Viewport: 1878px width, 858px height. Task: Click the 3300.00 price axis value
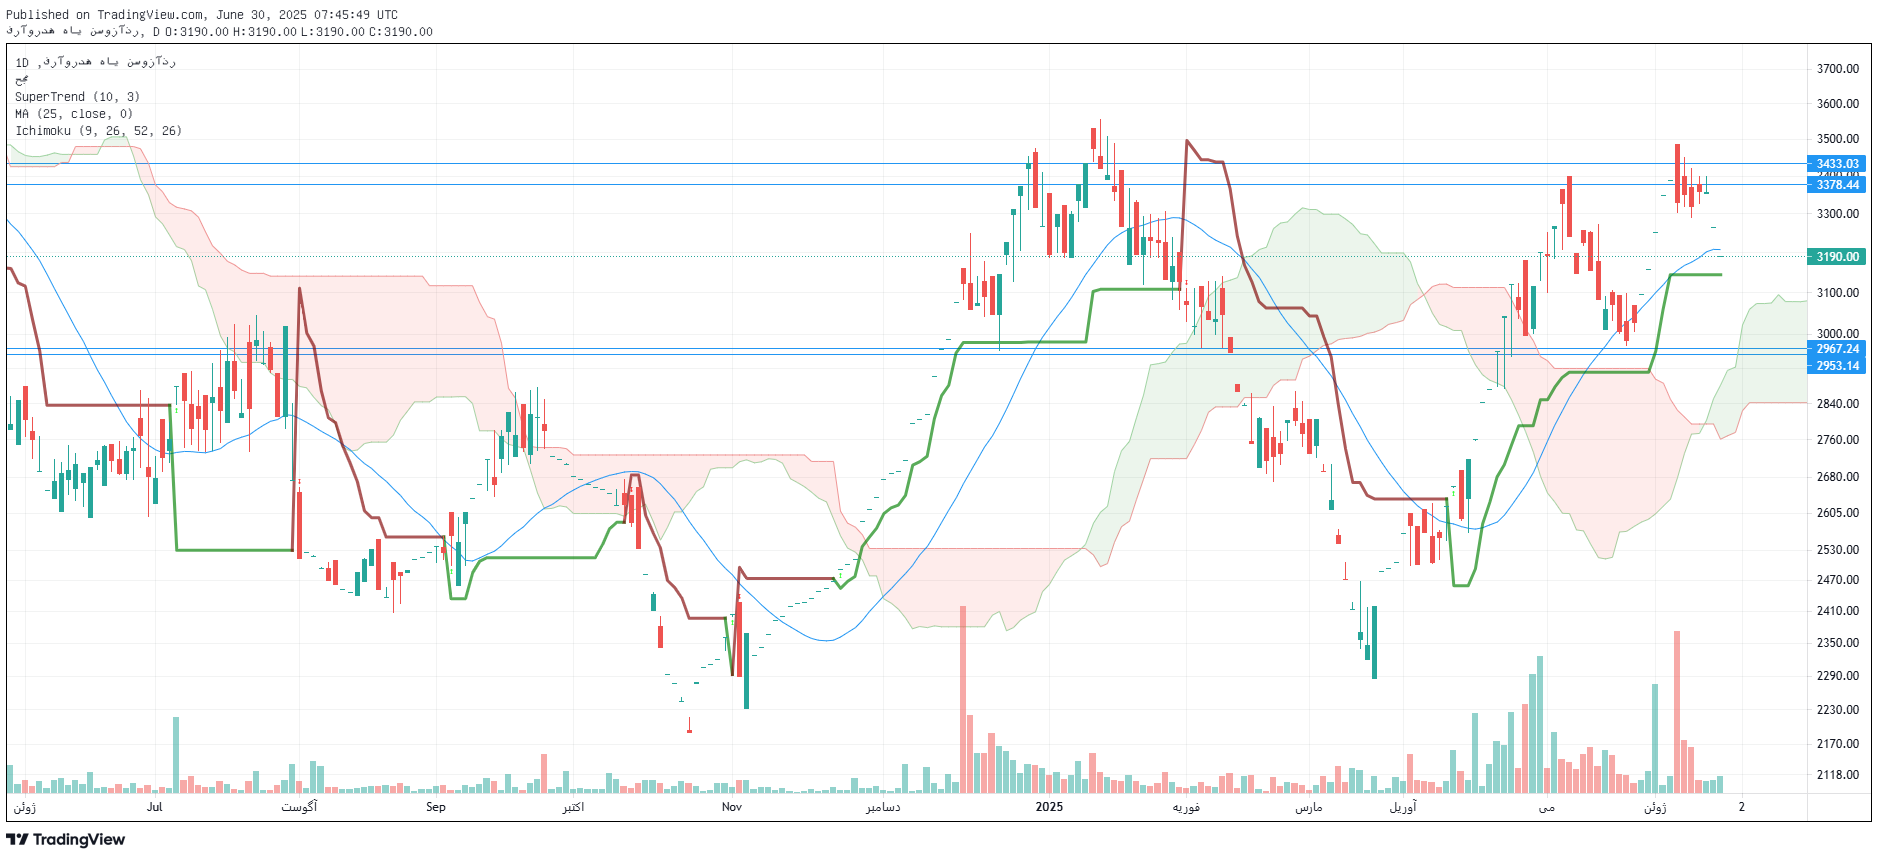1838,214
